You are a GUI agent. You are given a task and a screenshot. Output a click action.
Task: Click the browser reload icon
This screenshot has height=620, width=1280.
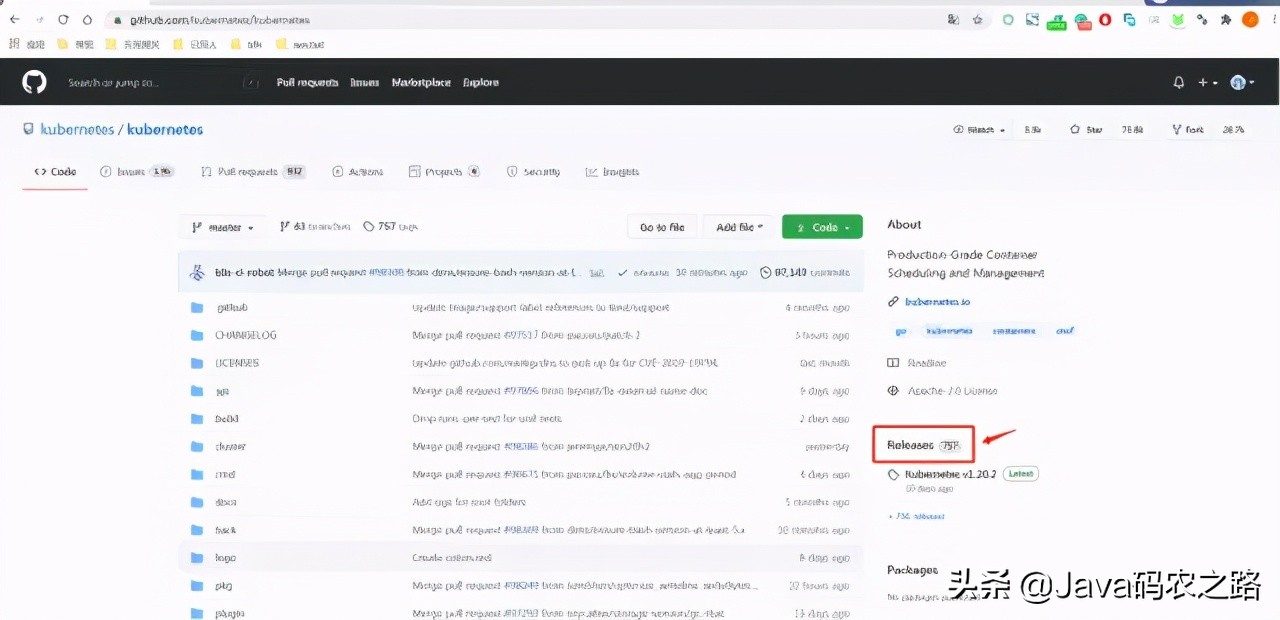[63, 19]
